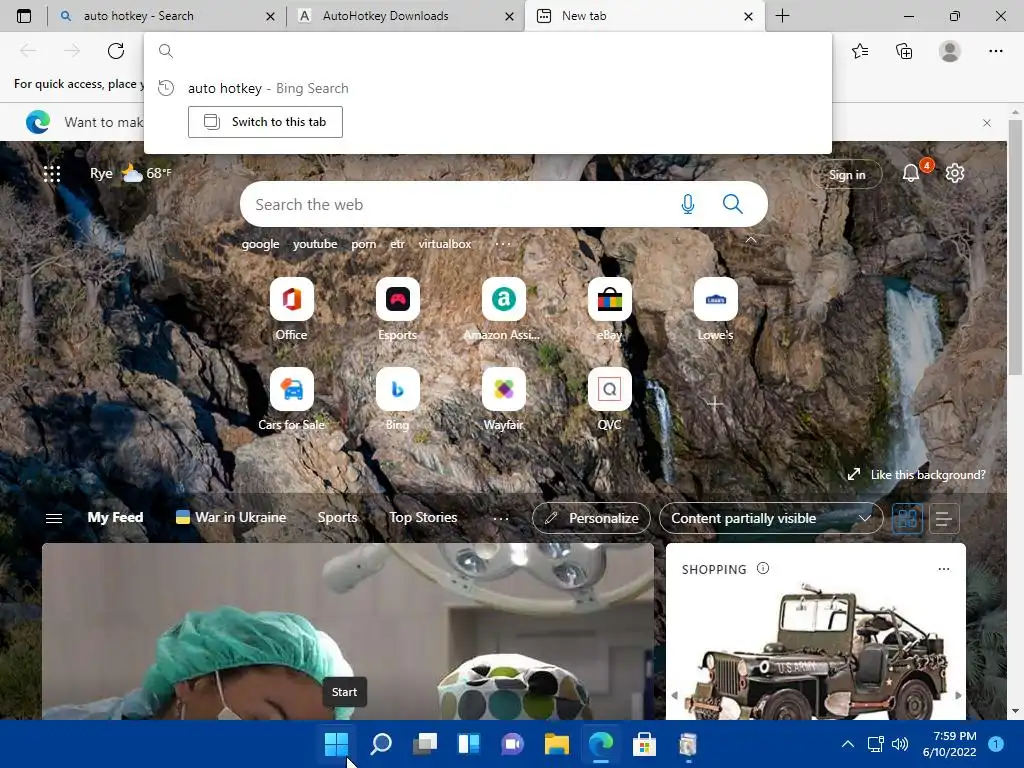The width and height of the screenshot is (1024, 768).
Task: Open the app launcher grid icon
Action: [52, 174]
